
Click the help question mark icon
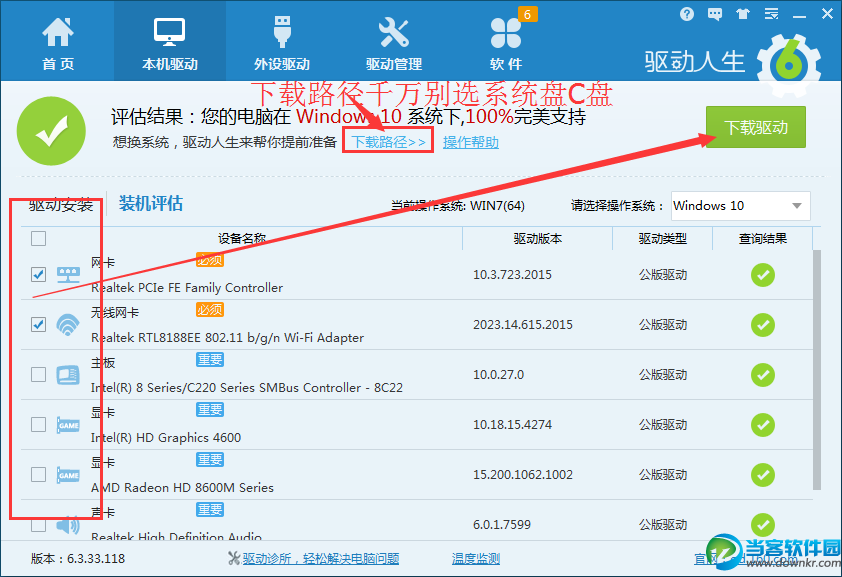point(686,14)
